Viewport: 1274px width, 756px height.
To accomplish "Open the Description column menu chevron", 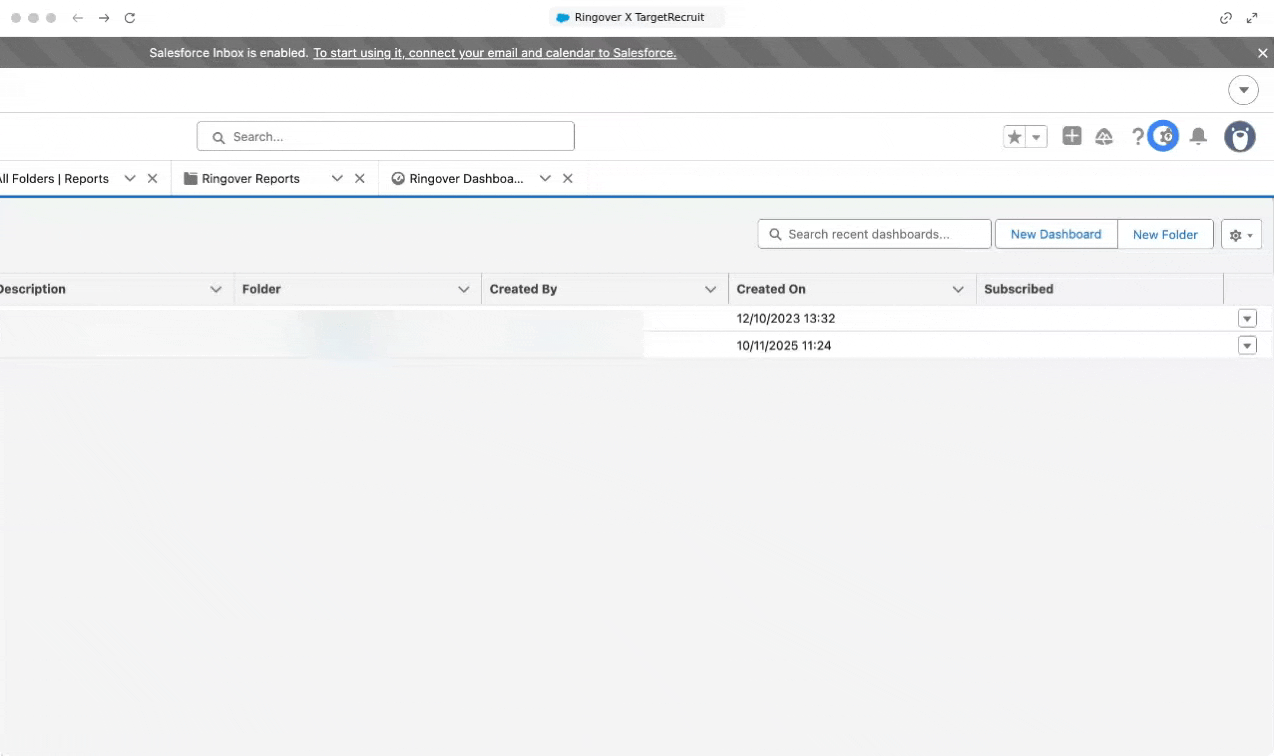I will point(216,289).
